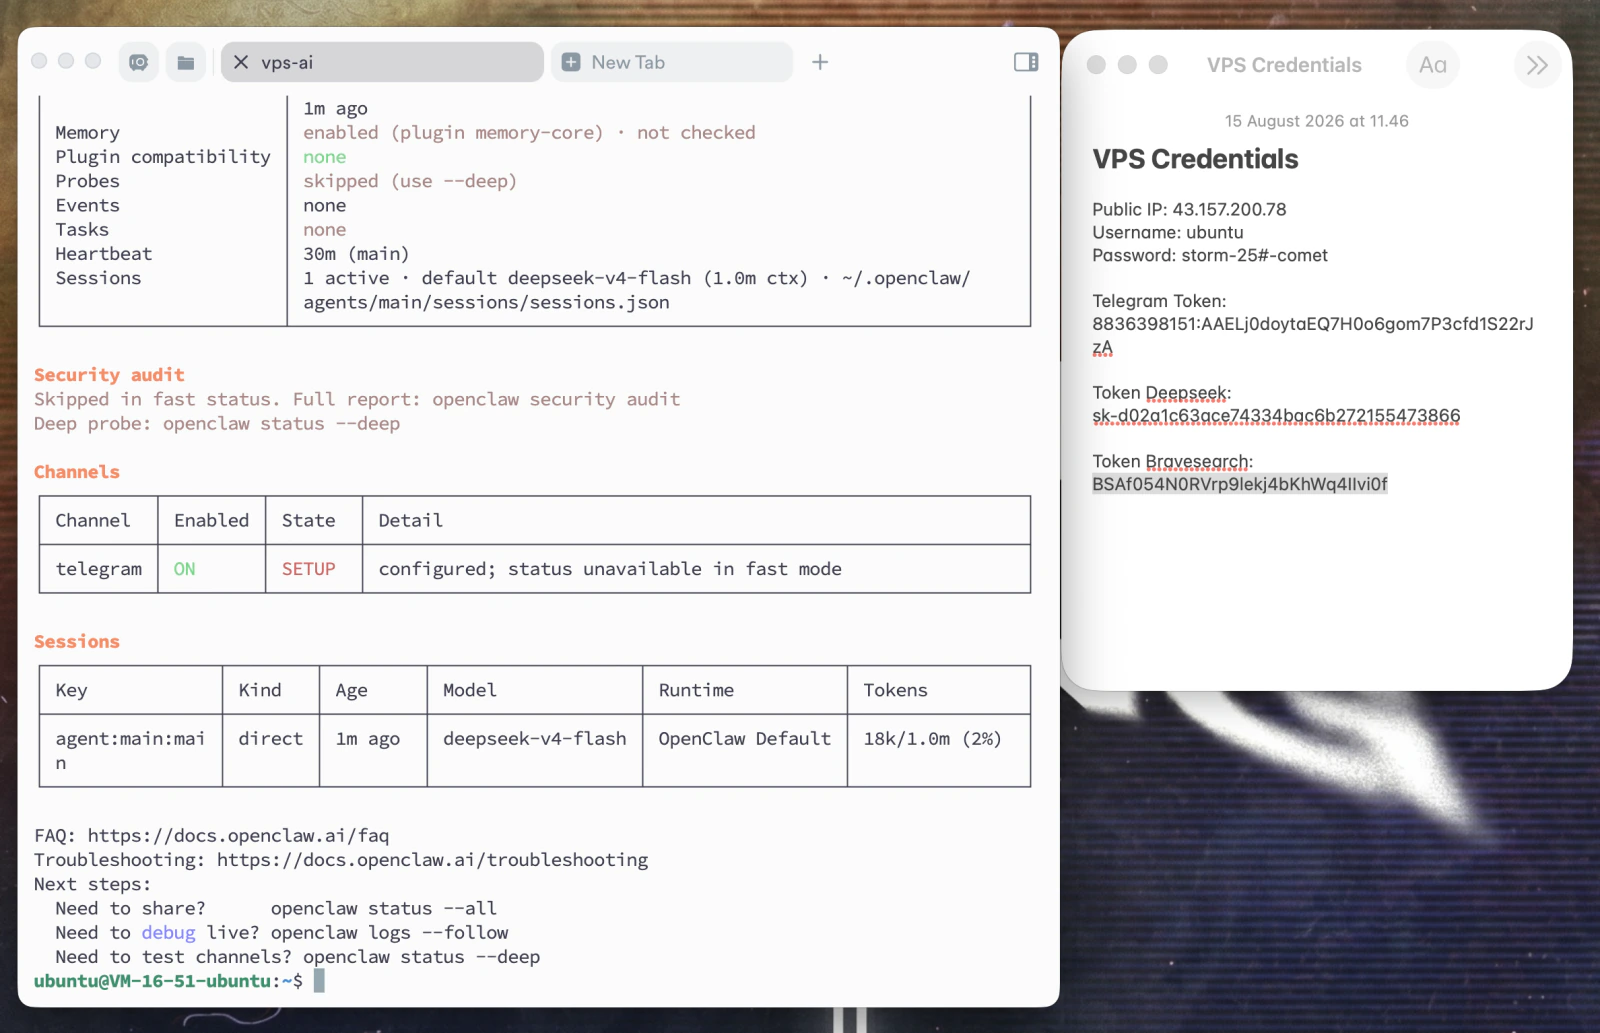Click the 'Channels' section heading
Screen dimensions: 1600x1033
coord(77,472)
